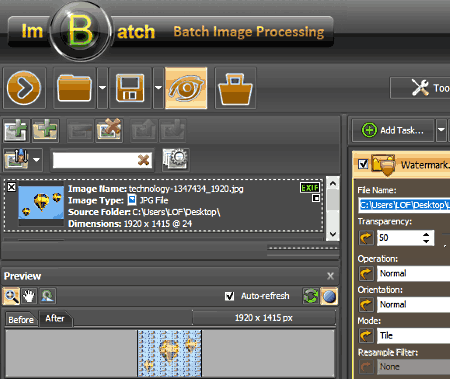Refresh preview with the green arrows icon
This screenshot has width=450, height=379.
311,296
